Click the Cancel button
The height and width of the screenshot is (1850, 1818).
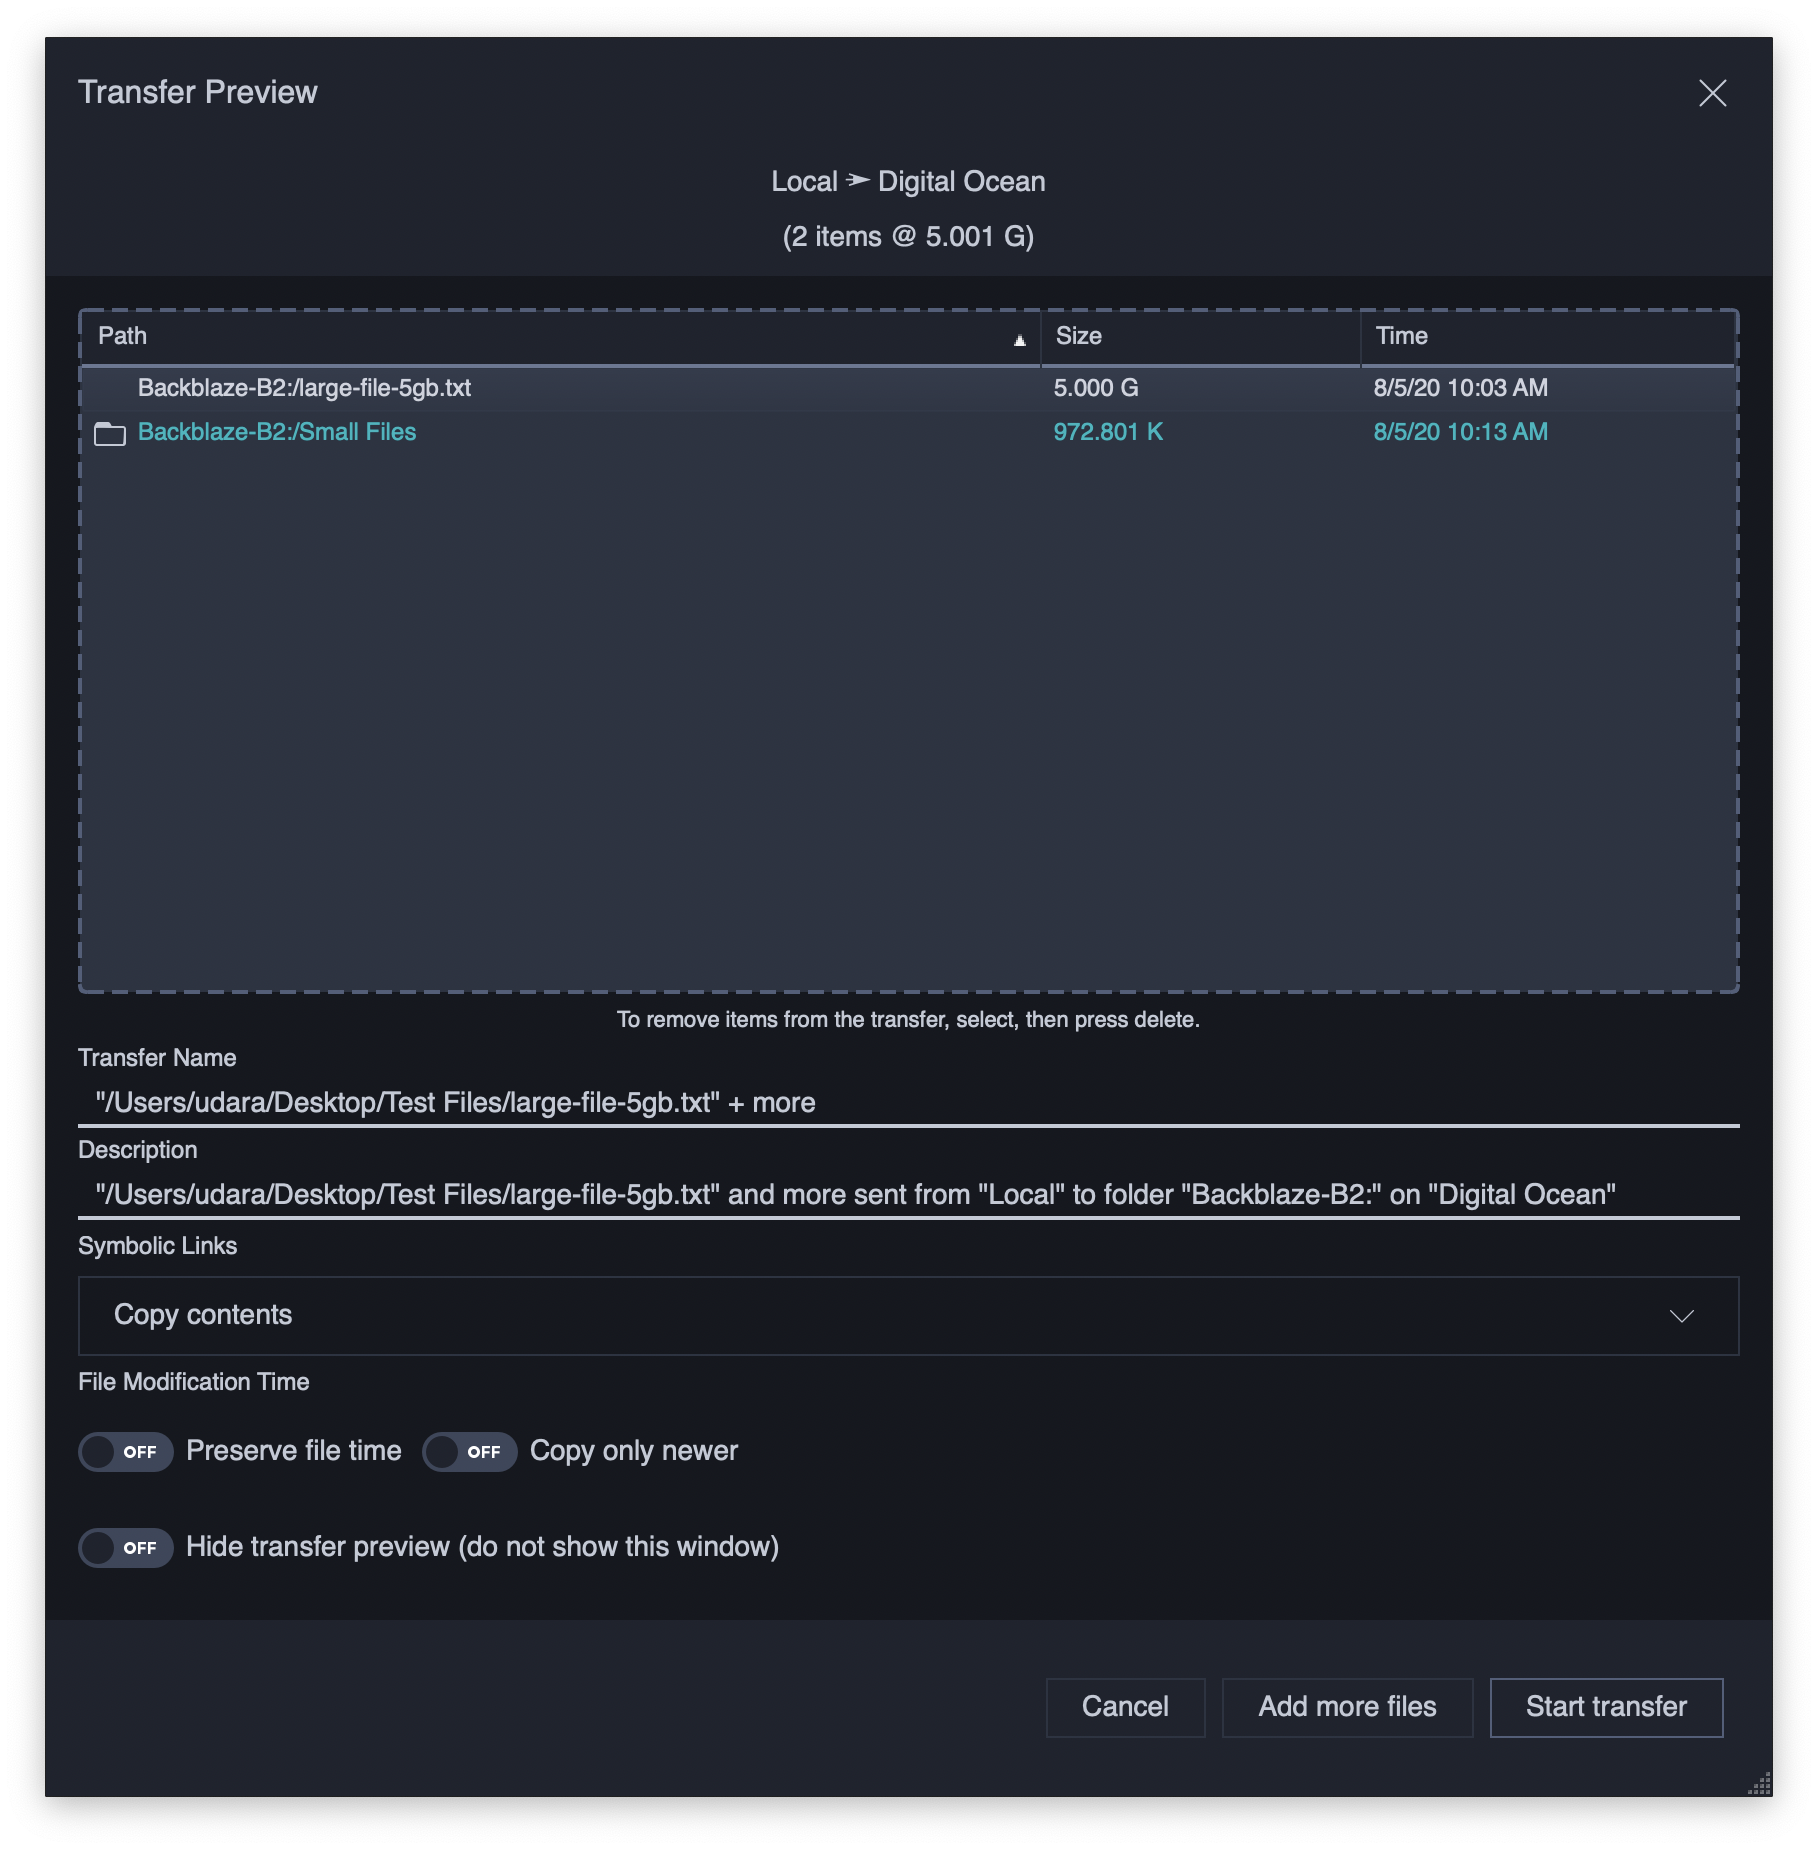coord(1125,1707)
